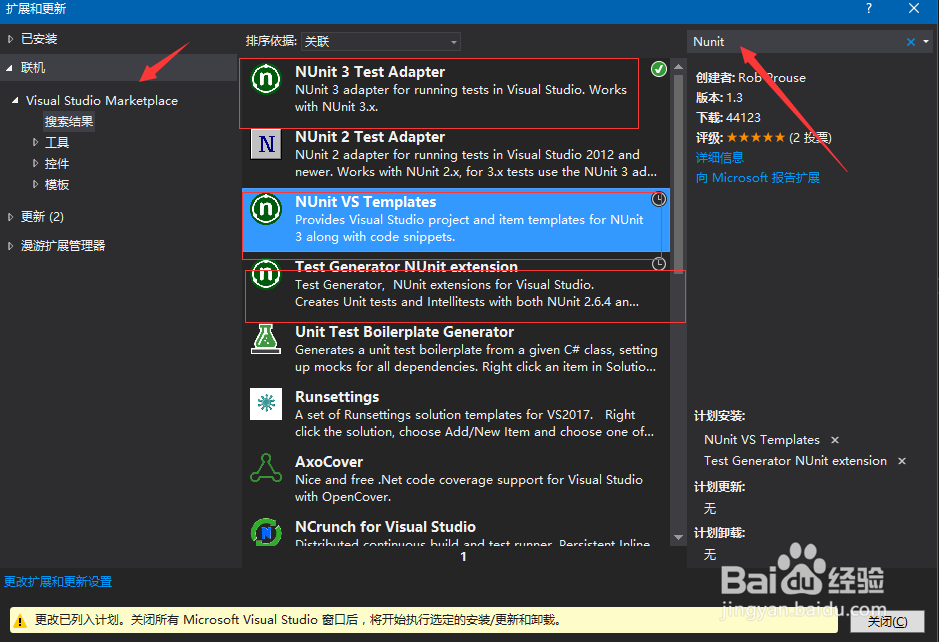This screenshot has height=642, width=939.
Task: Click the five-star rating stars
Action: [756, 138]
